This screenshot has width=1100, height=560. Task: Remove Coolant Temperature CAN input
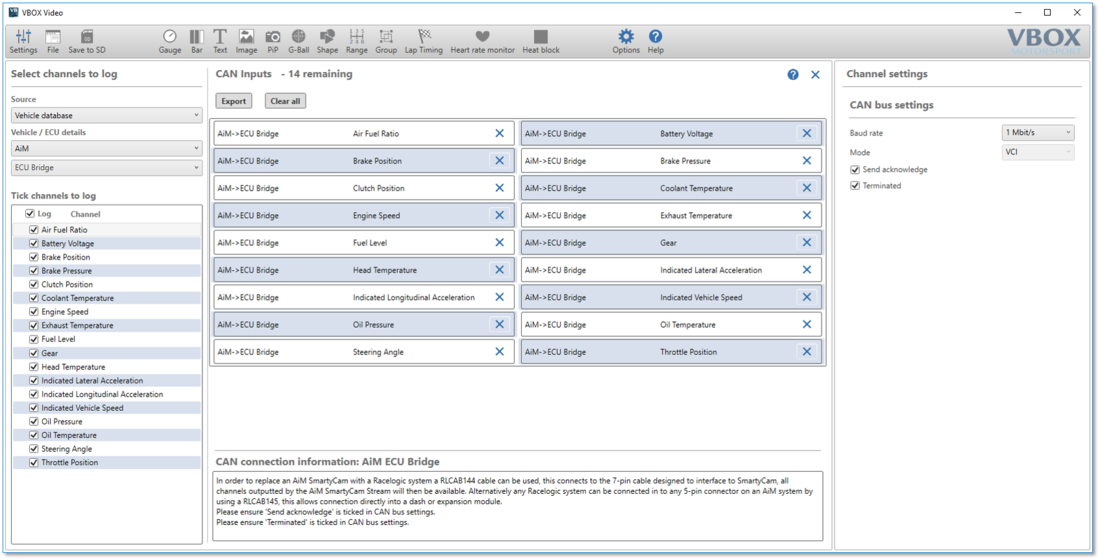[807, 188]
